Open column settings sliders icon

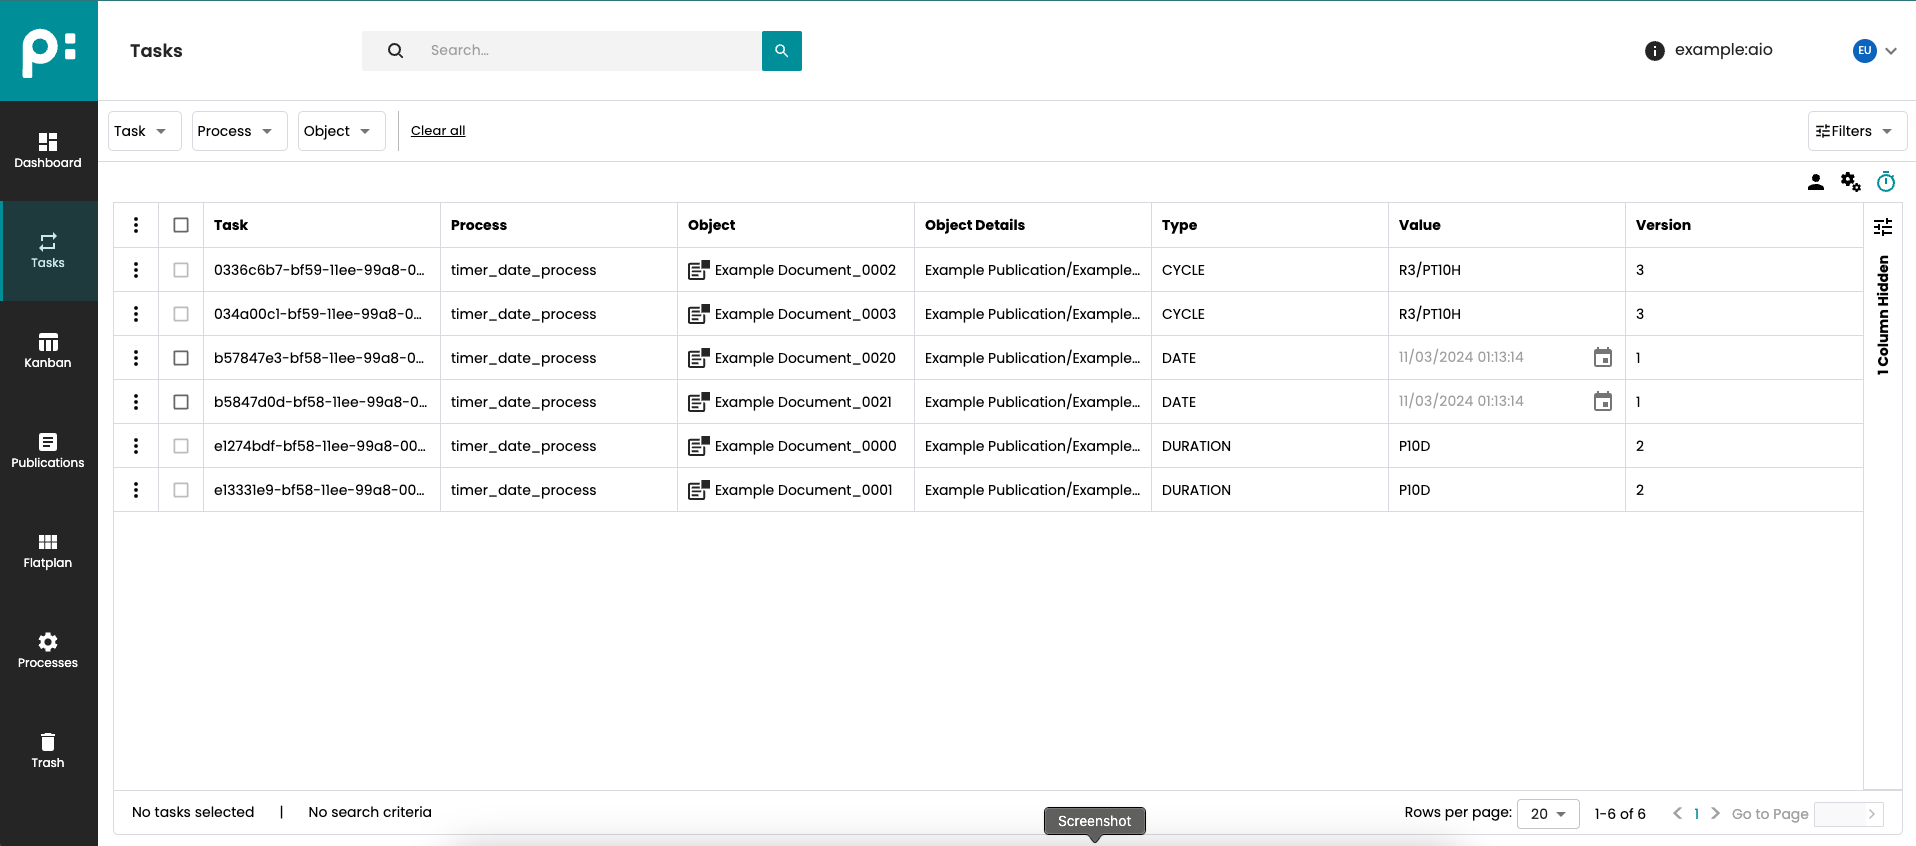pyautogui.click(x=1882, y=227)
